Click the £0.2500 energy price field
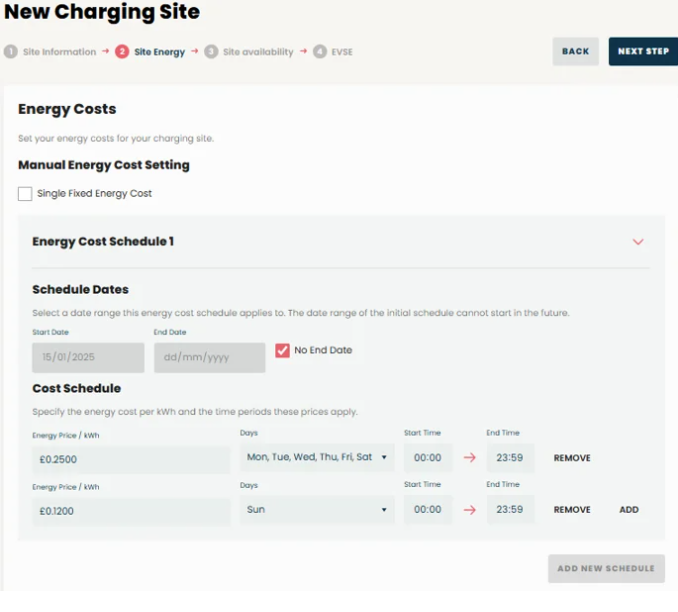This screenshot has height=612, width=678. click(131, 459)
